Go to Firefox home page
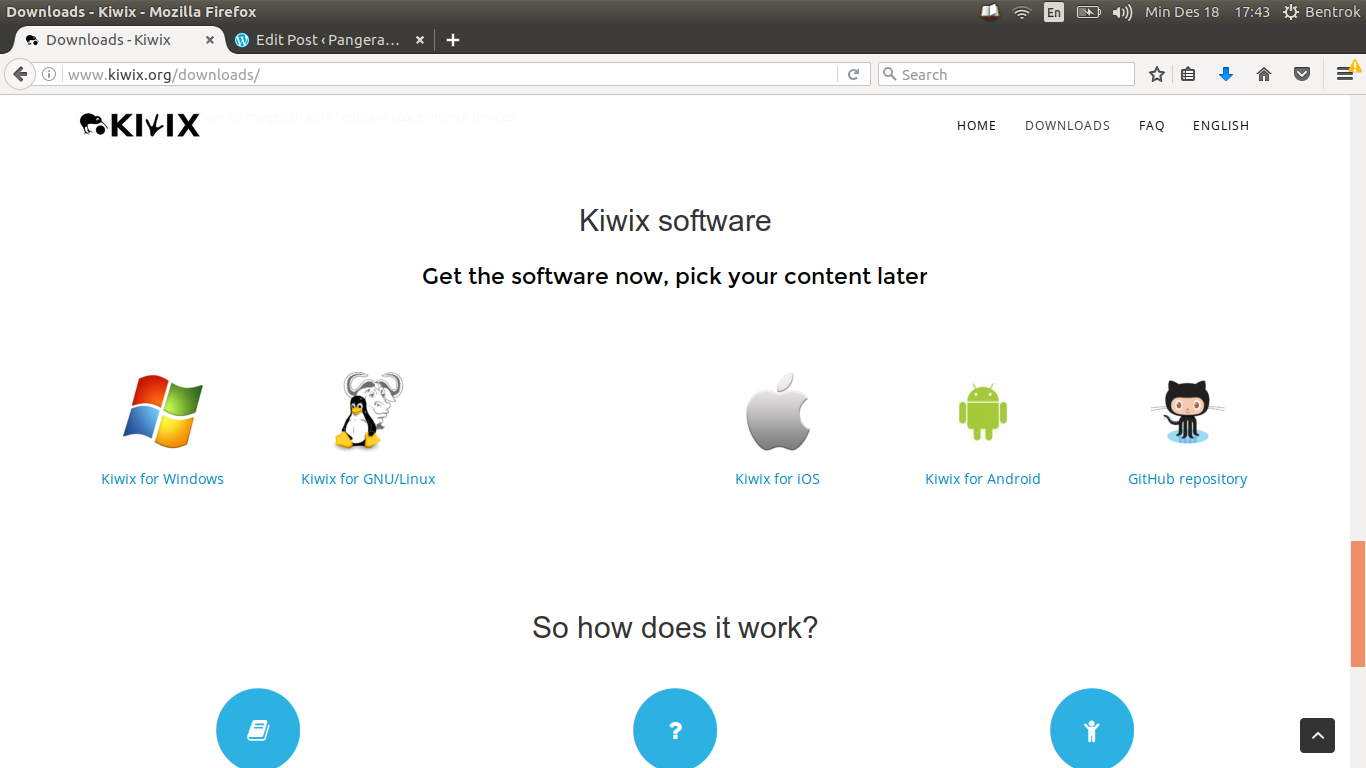Screen dimensions: 1366x768 pyautogui.click(x=1264, y=74)
